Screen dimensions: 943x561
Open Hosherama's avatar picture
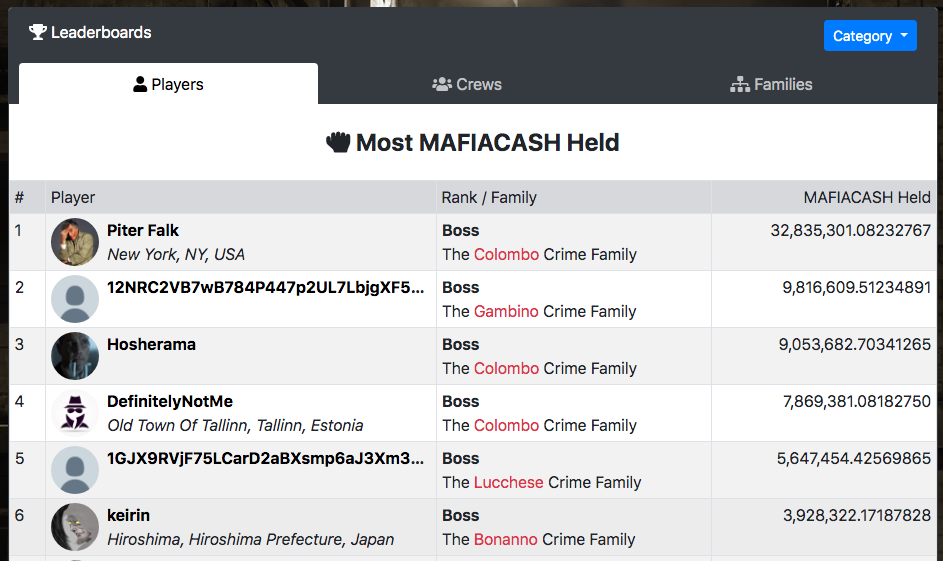pos(75,356)
